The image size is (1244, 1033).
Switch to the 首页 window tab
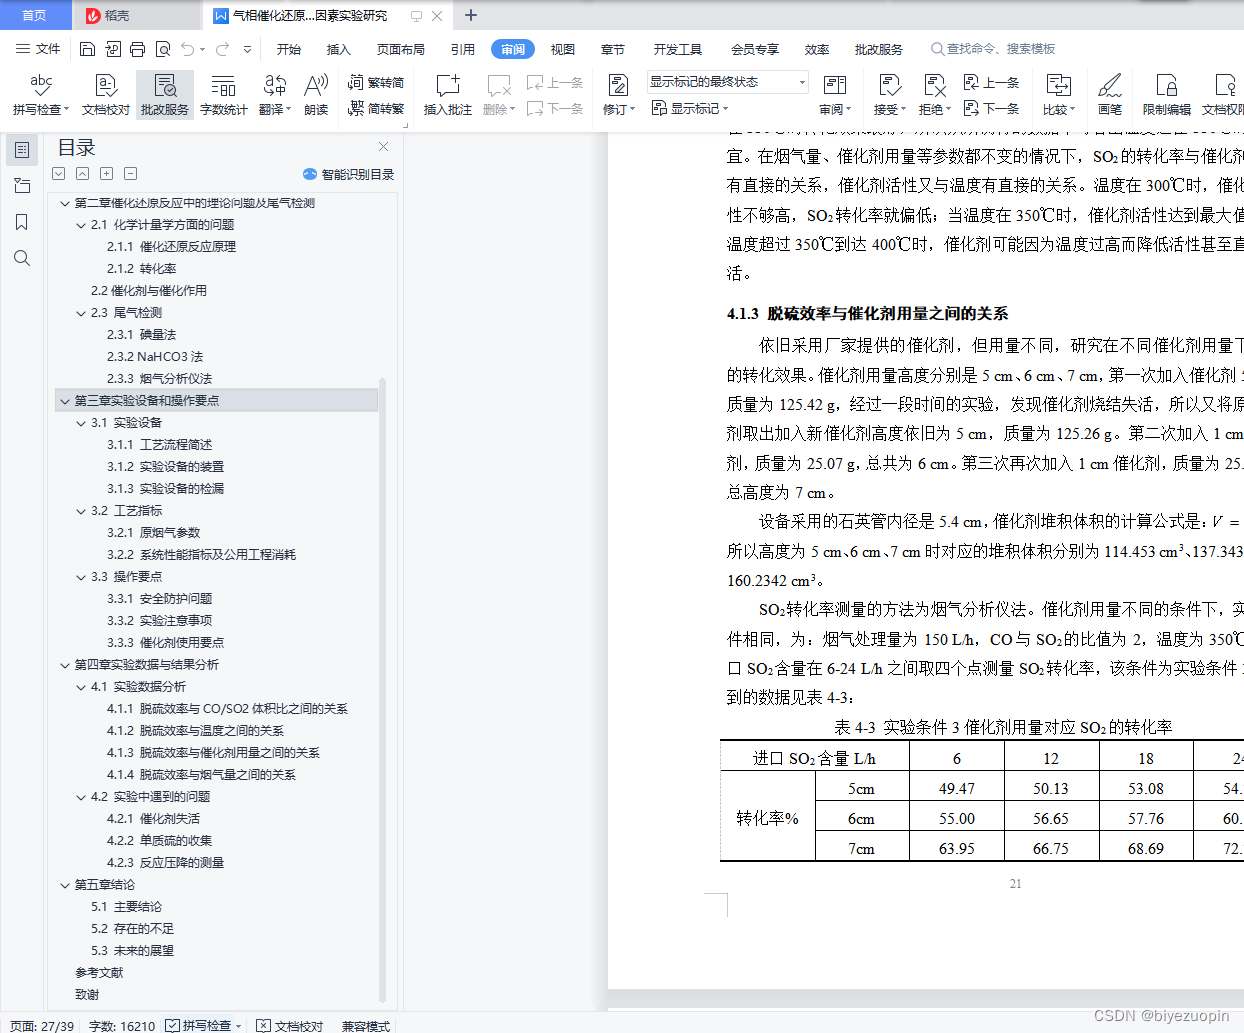35,15
